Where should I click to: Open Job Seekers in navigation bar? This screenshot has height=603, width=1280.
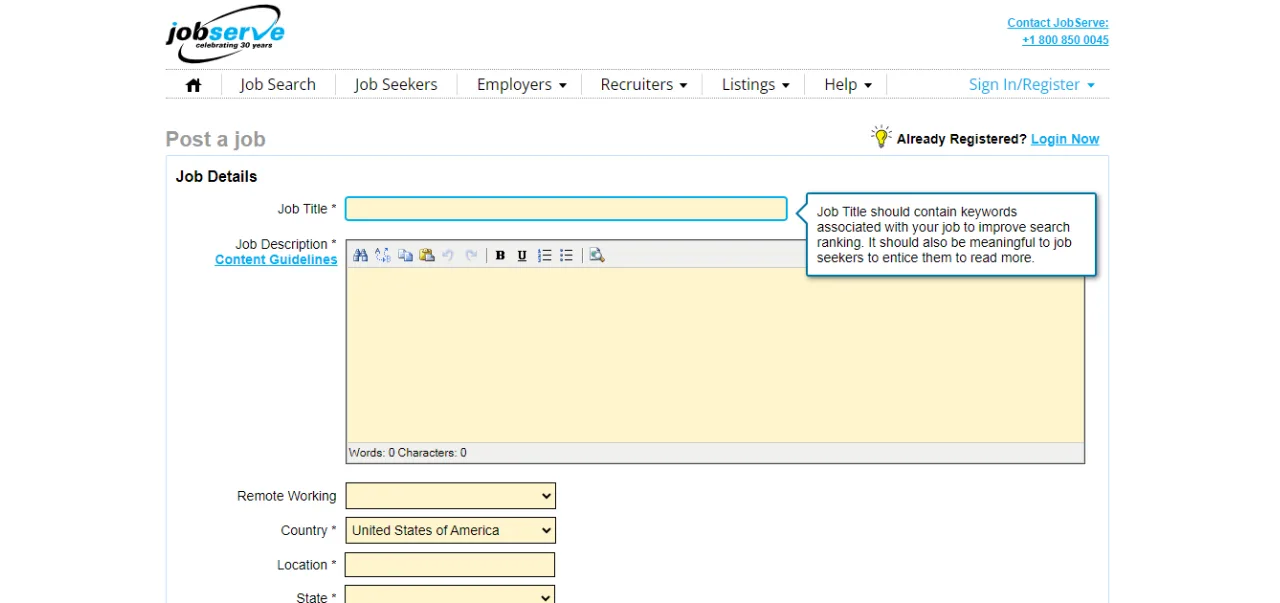pyautogui.click(x=396, y=85)
